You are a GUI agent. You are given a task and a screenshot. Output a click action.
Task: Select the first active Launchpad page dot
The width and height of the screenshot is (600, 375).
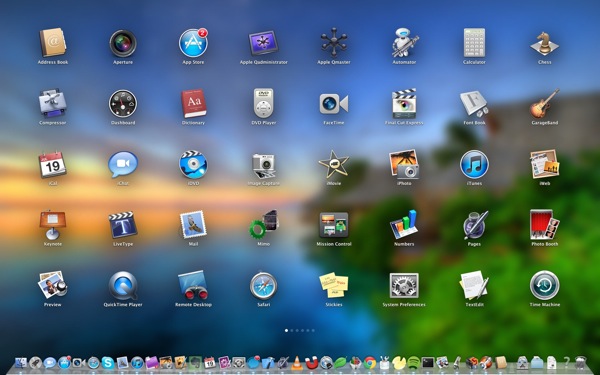(286, 330)
